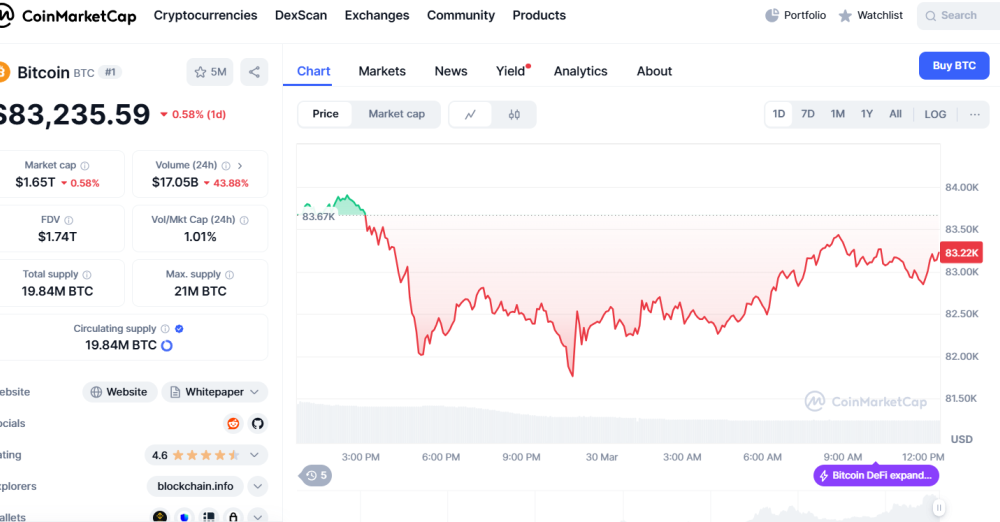Image resolution: width=1000 pixels, height=522 pixels.
Task: Click the mini chart range pause handle
Action: point(938,508)
